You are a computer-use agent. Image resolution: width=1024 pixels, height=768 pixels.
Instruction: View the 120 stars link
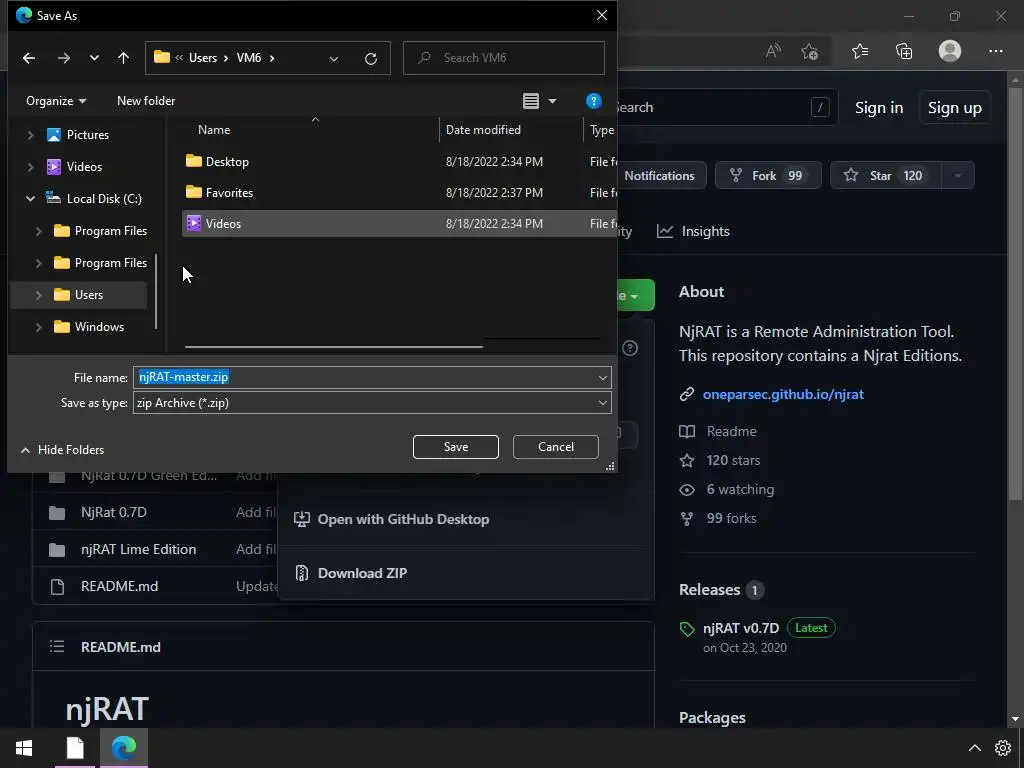(733, 460)
